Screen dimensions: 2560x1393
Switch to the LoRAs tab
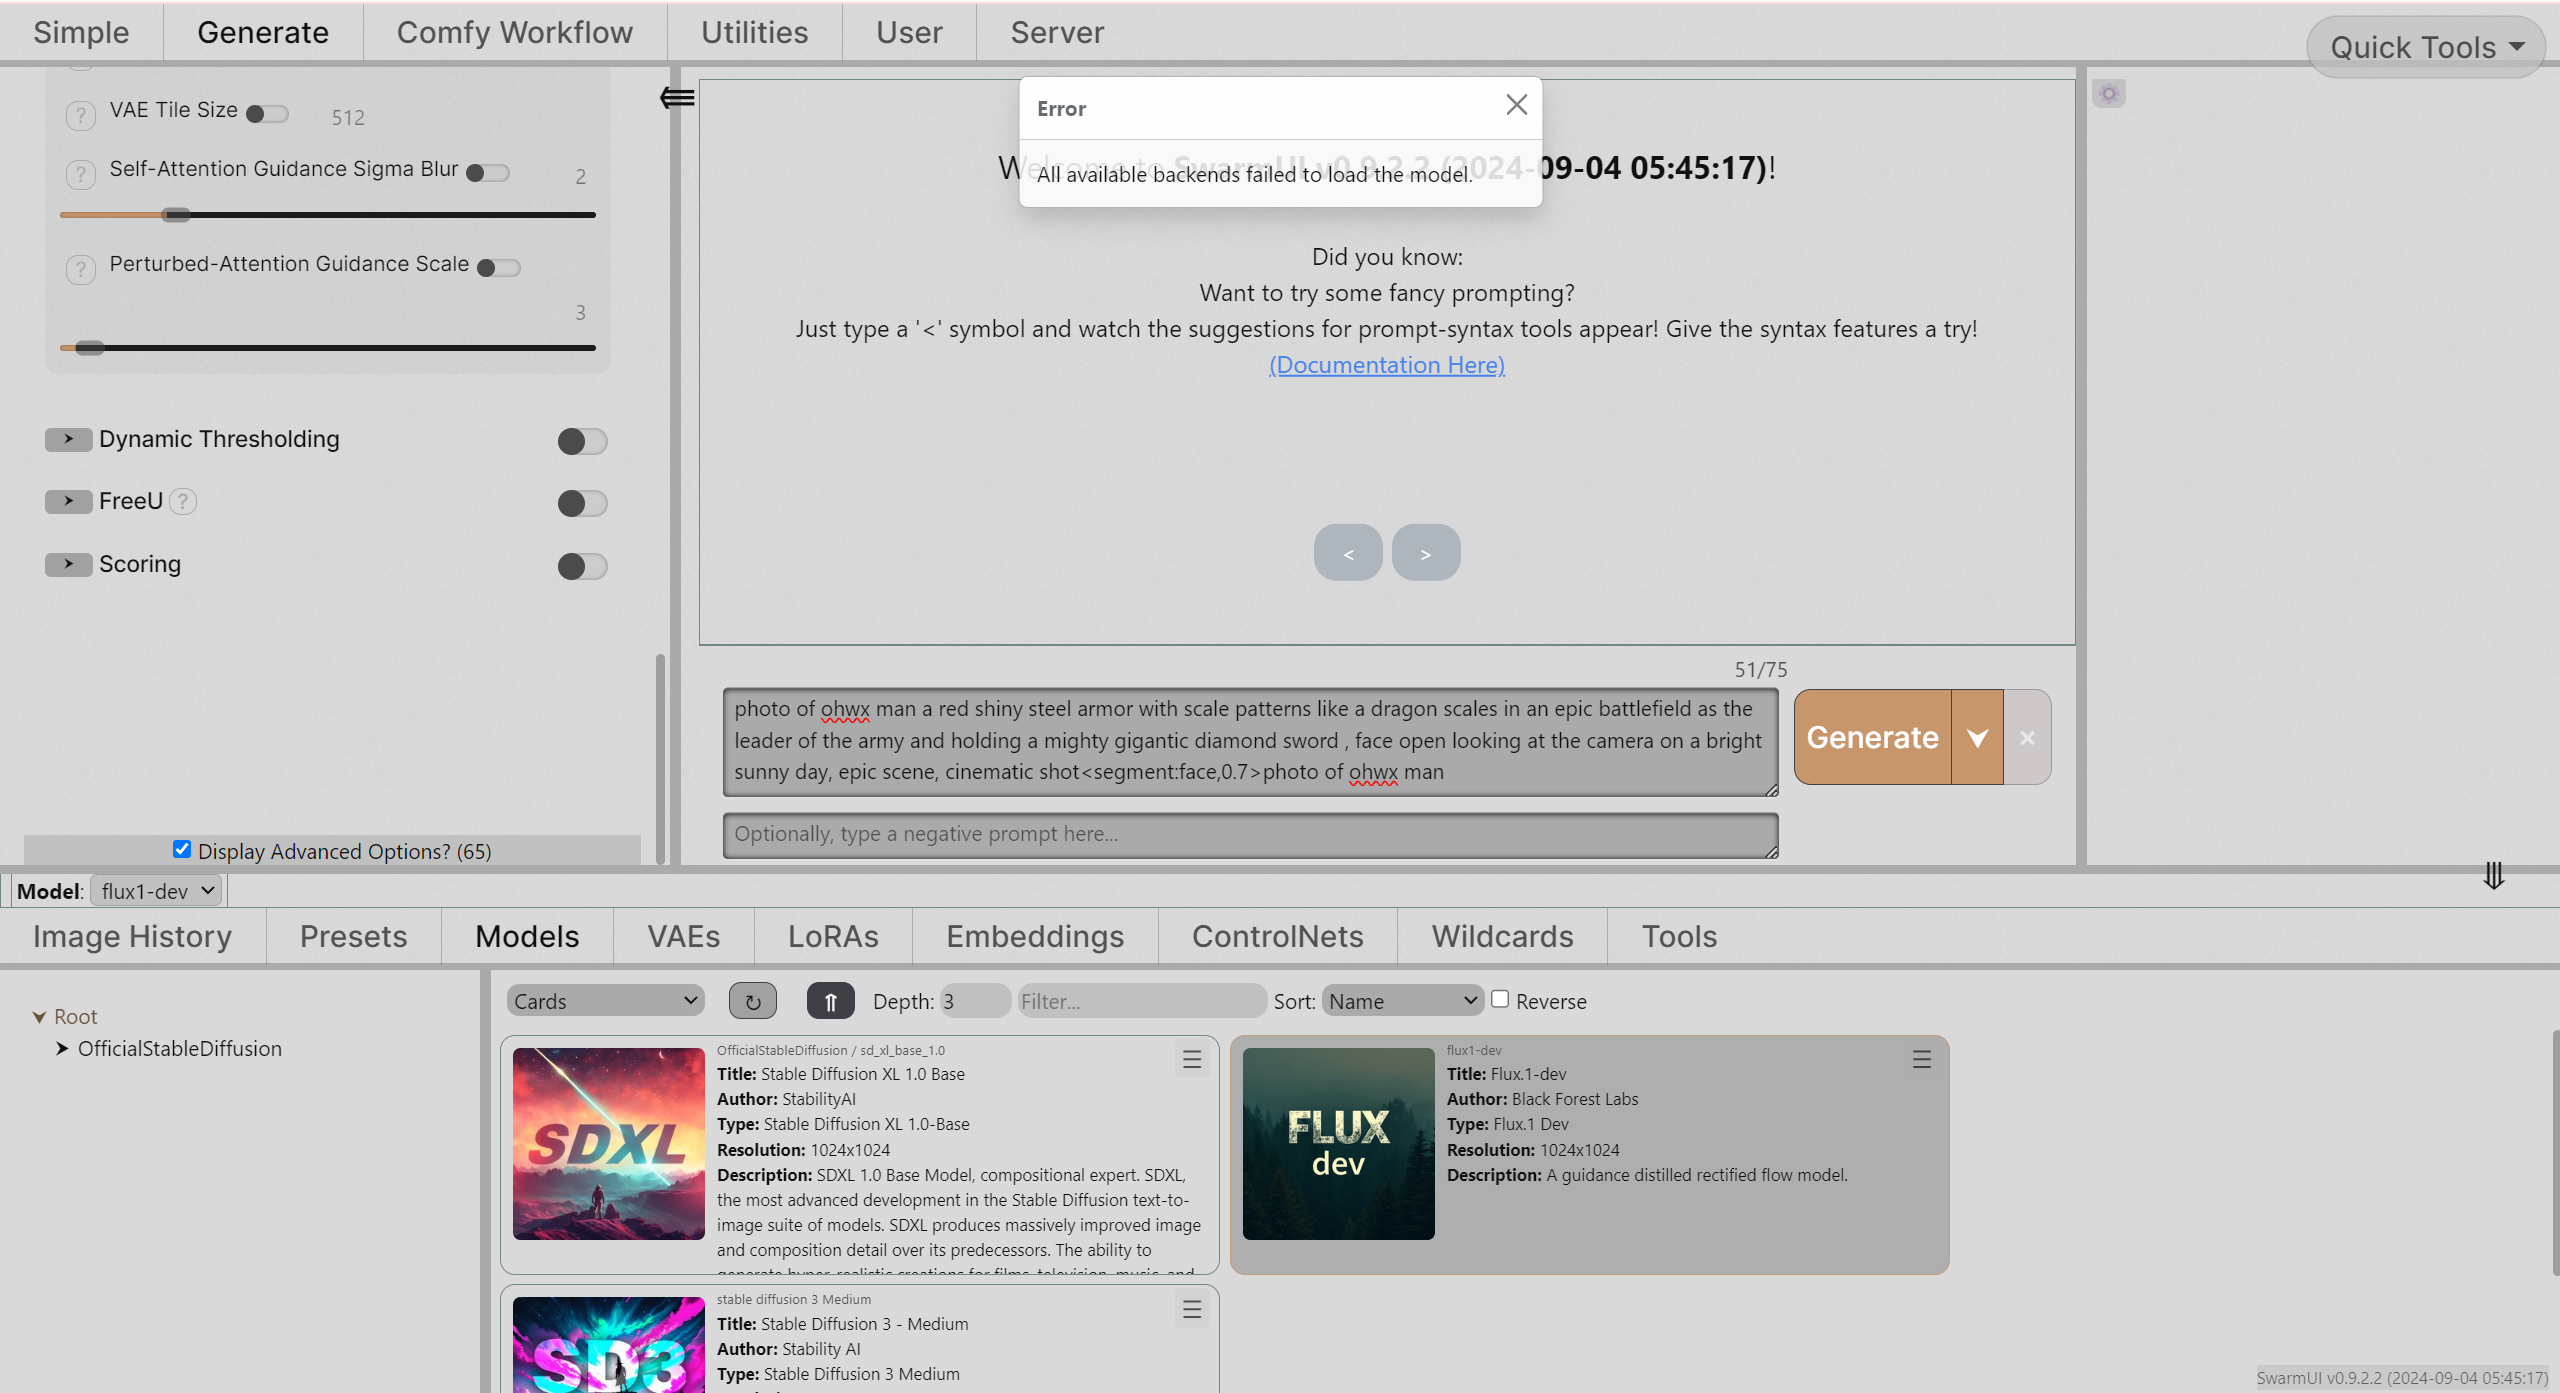832,936
